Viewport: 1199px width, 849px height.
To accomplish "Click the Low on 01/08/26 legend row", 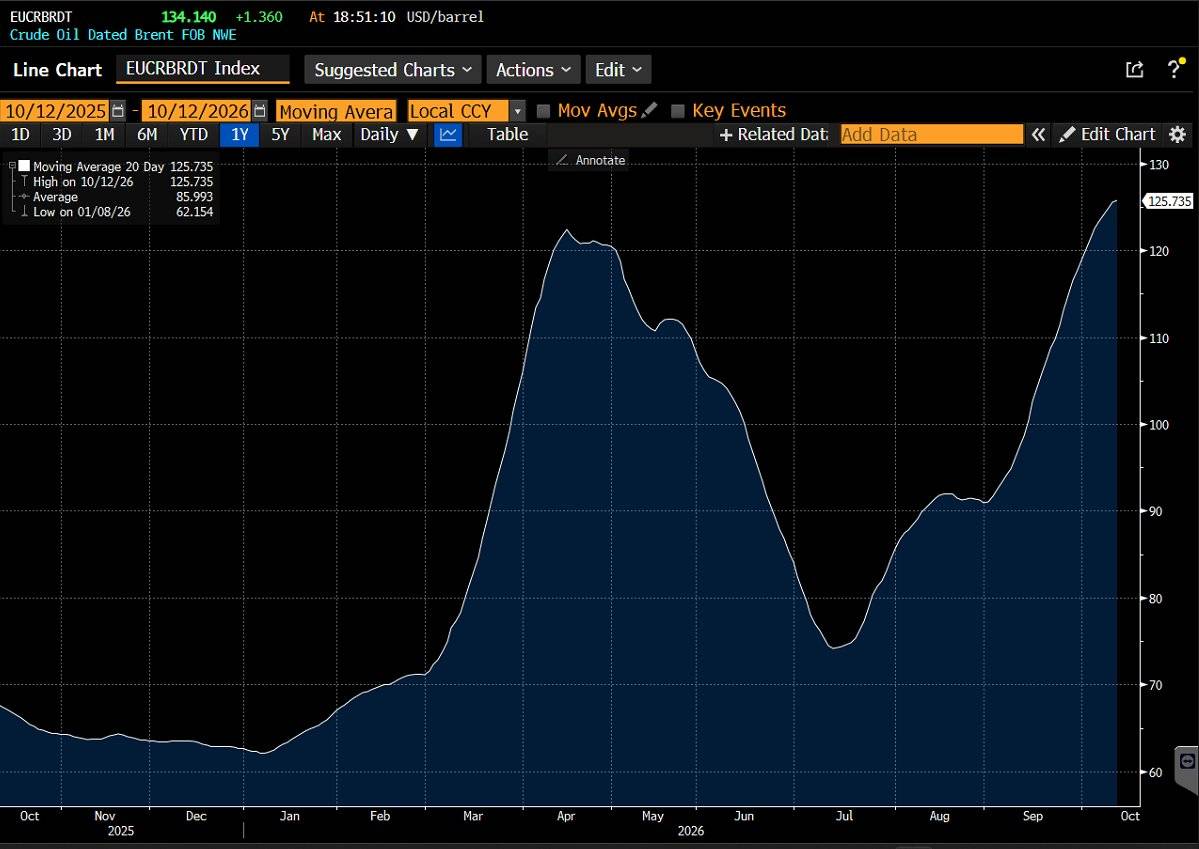I will click(116, 212).
